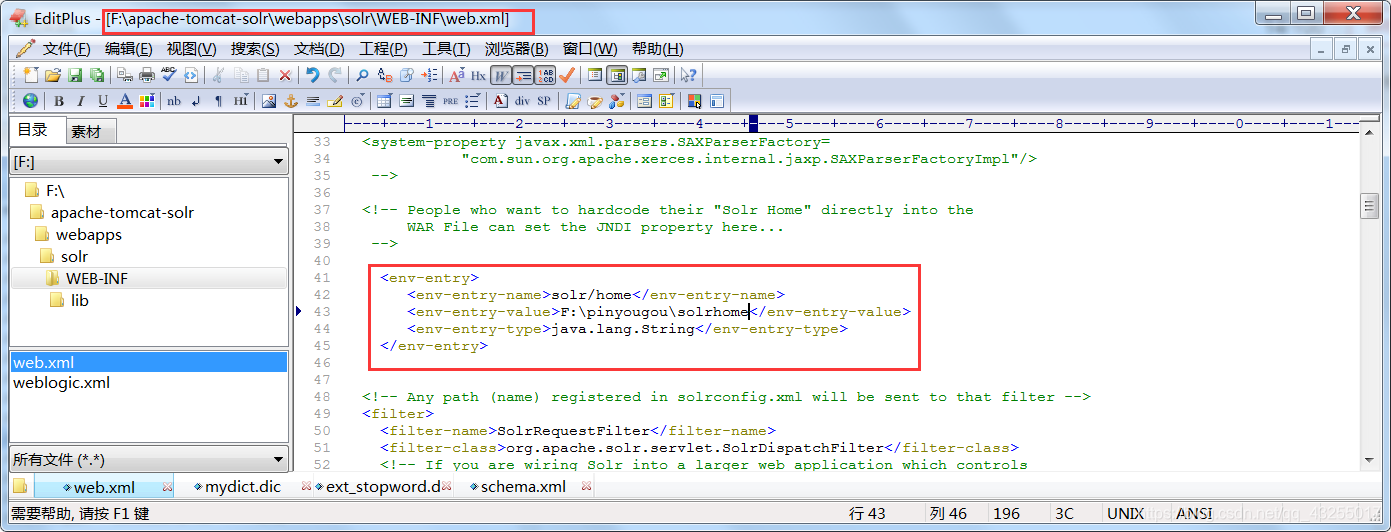Click the Open file folder icon
The image size is (1391, 532).
(x=53, y=75)
